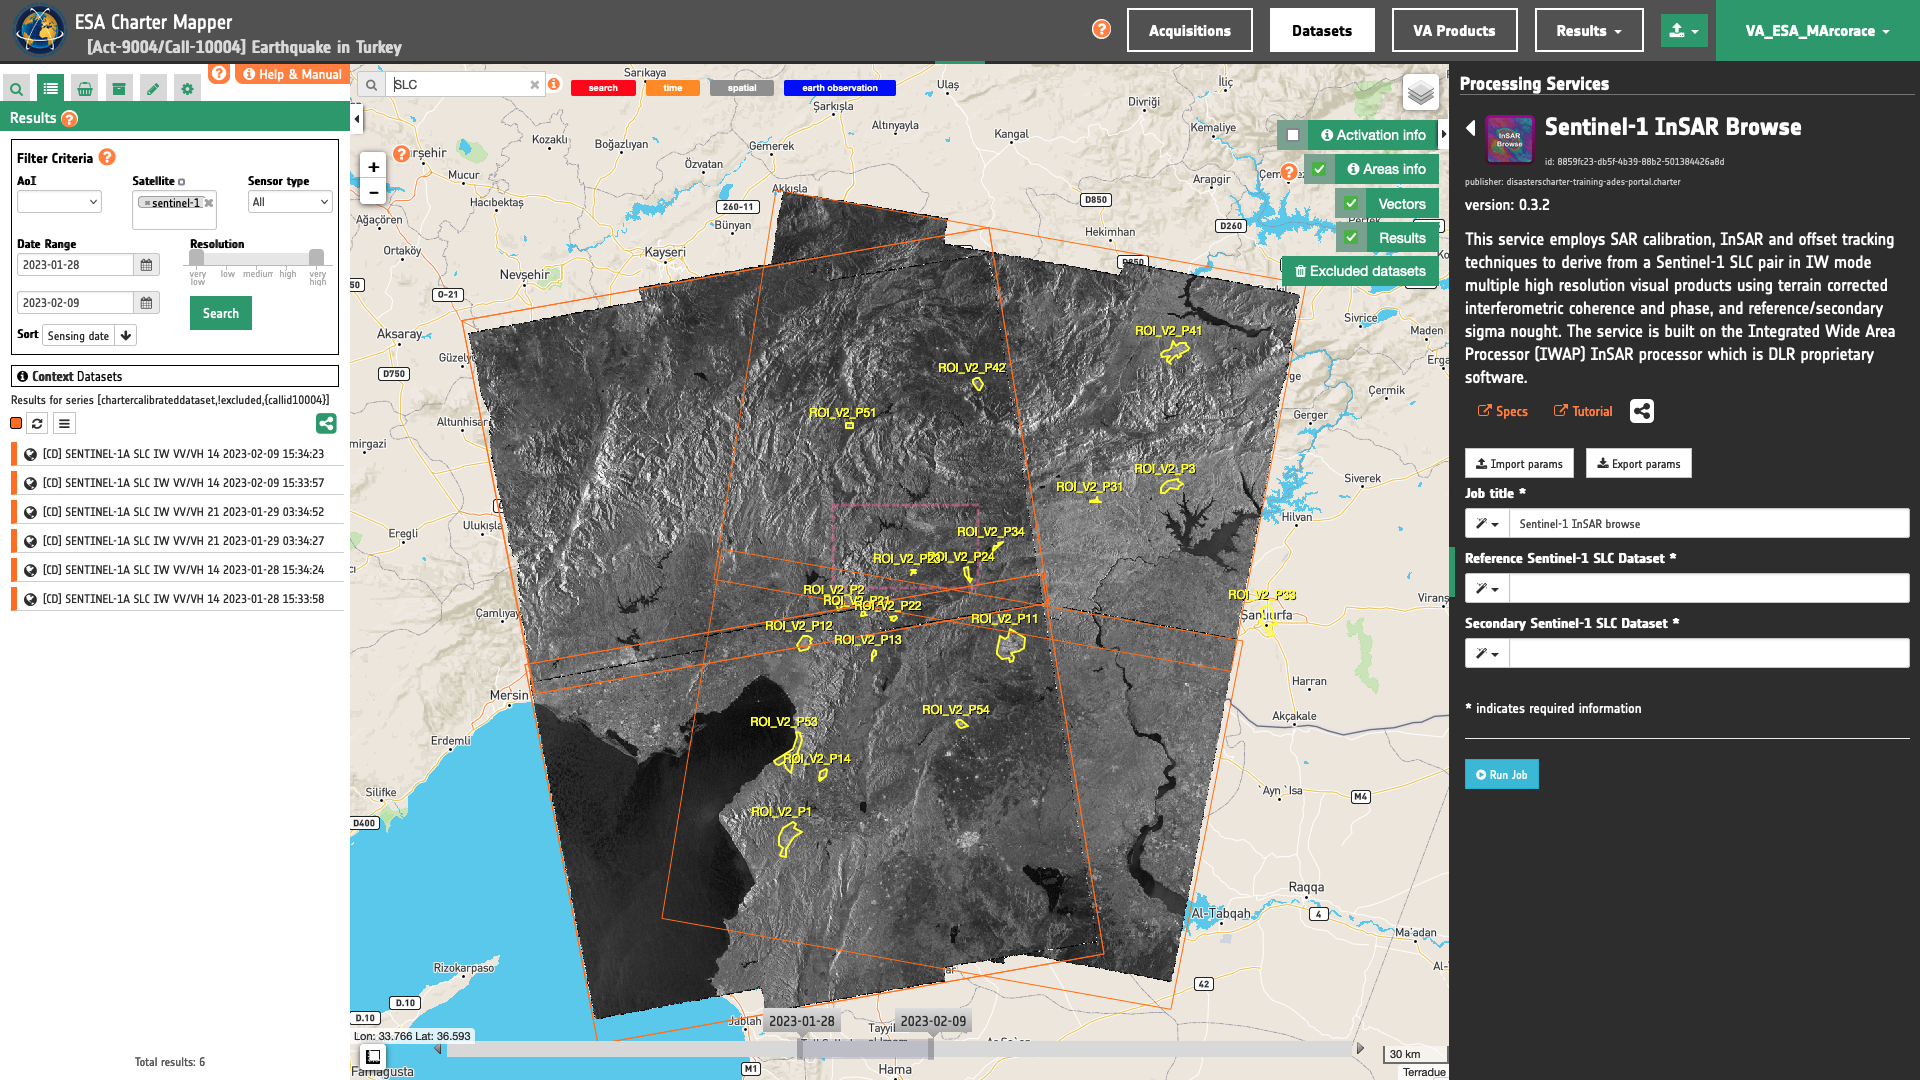The height and width of the screenshot is (1080, 1920).
Task: Open the upload dropdown in top bar
Action: pos(1684,30)
